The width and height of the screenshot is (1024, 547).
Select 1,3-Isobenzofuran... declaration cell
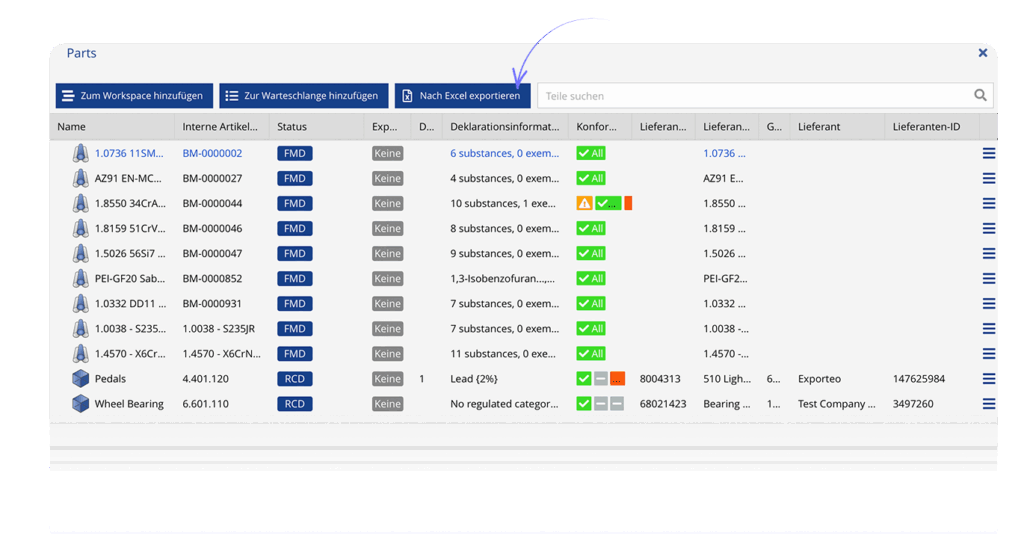pyautogui.click(x=502, y=279)
